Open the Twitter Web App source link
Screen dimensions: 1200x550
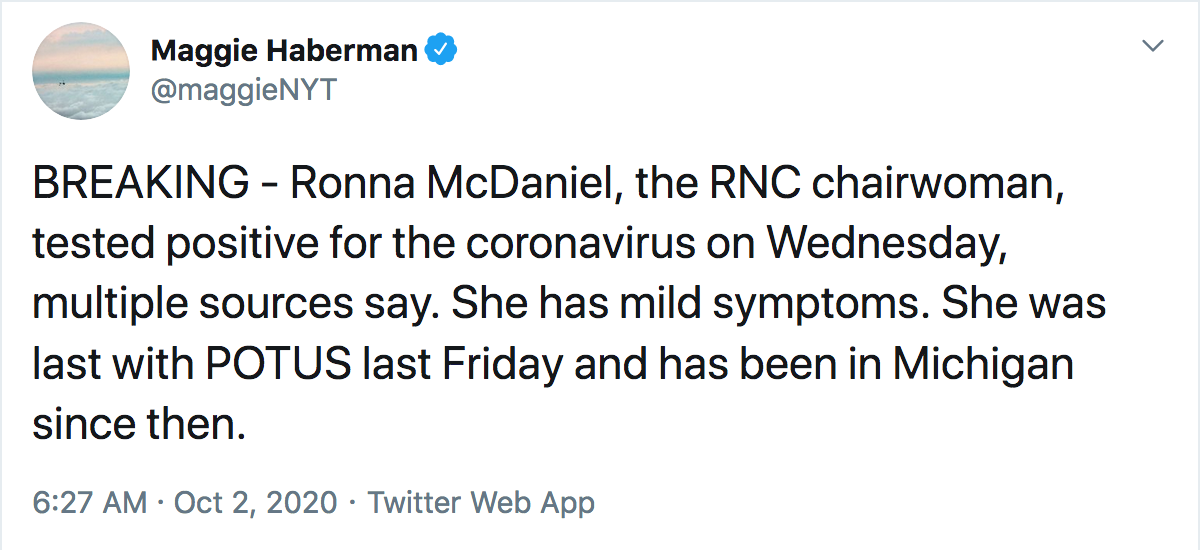click(x=481, y=502)
